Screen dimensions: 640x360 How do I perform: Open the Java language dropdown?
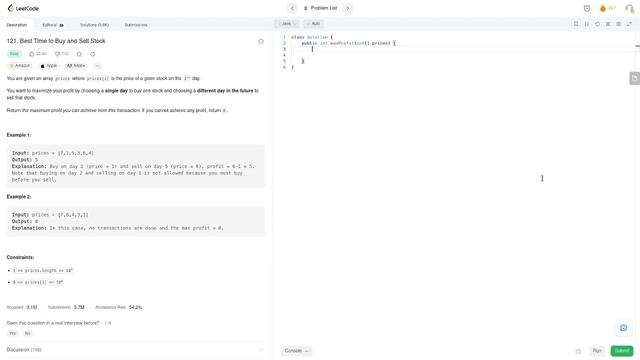(x=288, y=24)
